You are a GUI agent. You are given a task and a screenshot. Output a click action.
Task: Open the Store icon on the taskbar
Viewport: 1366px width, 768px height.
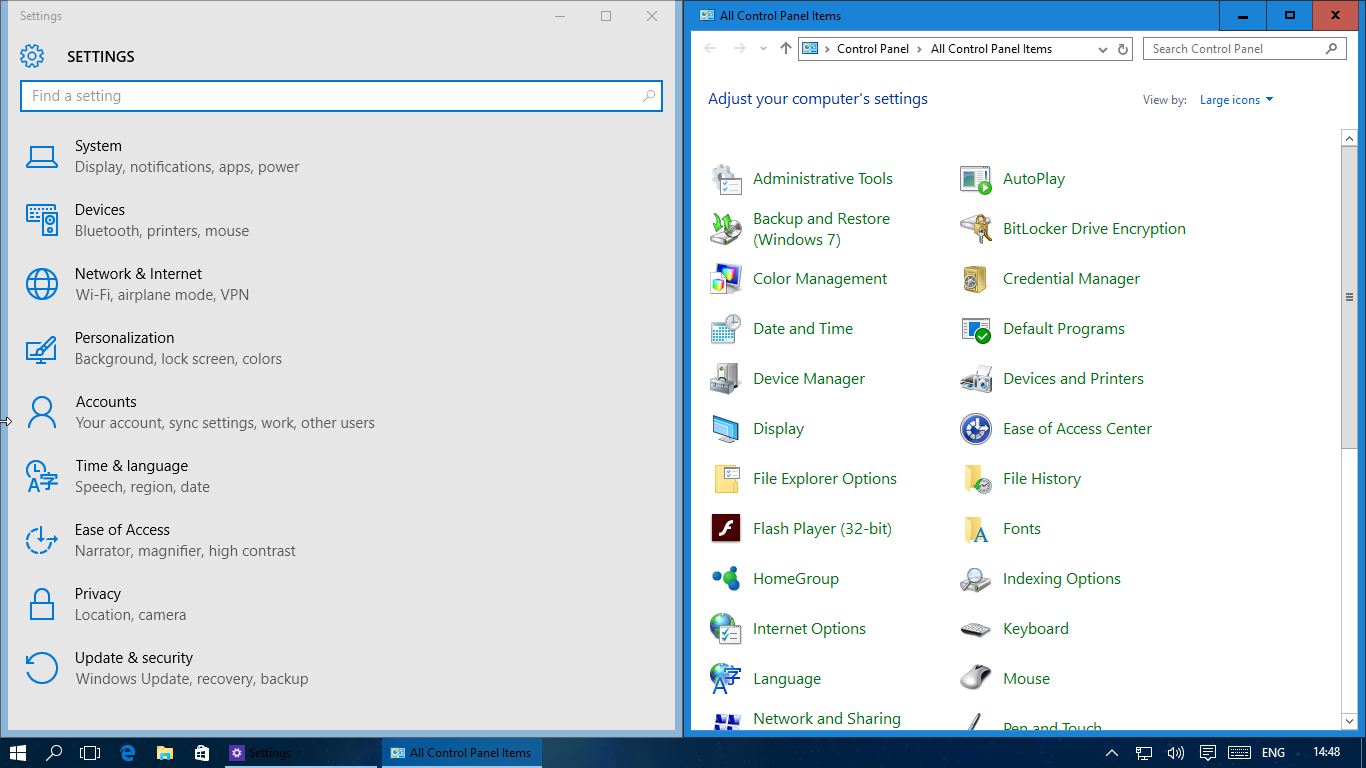coord(201,753)
